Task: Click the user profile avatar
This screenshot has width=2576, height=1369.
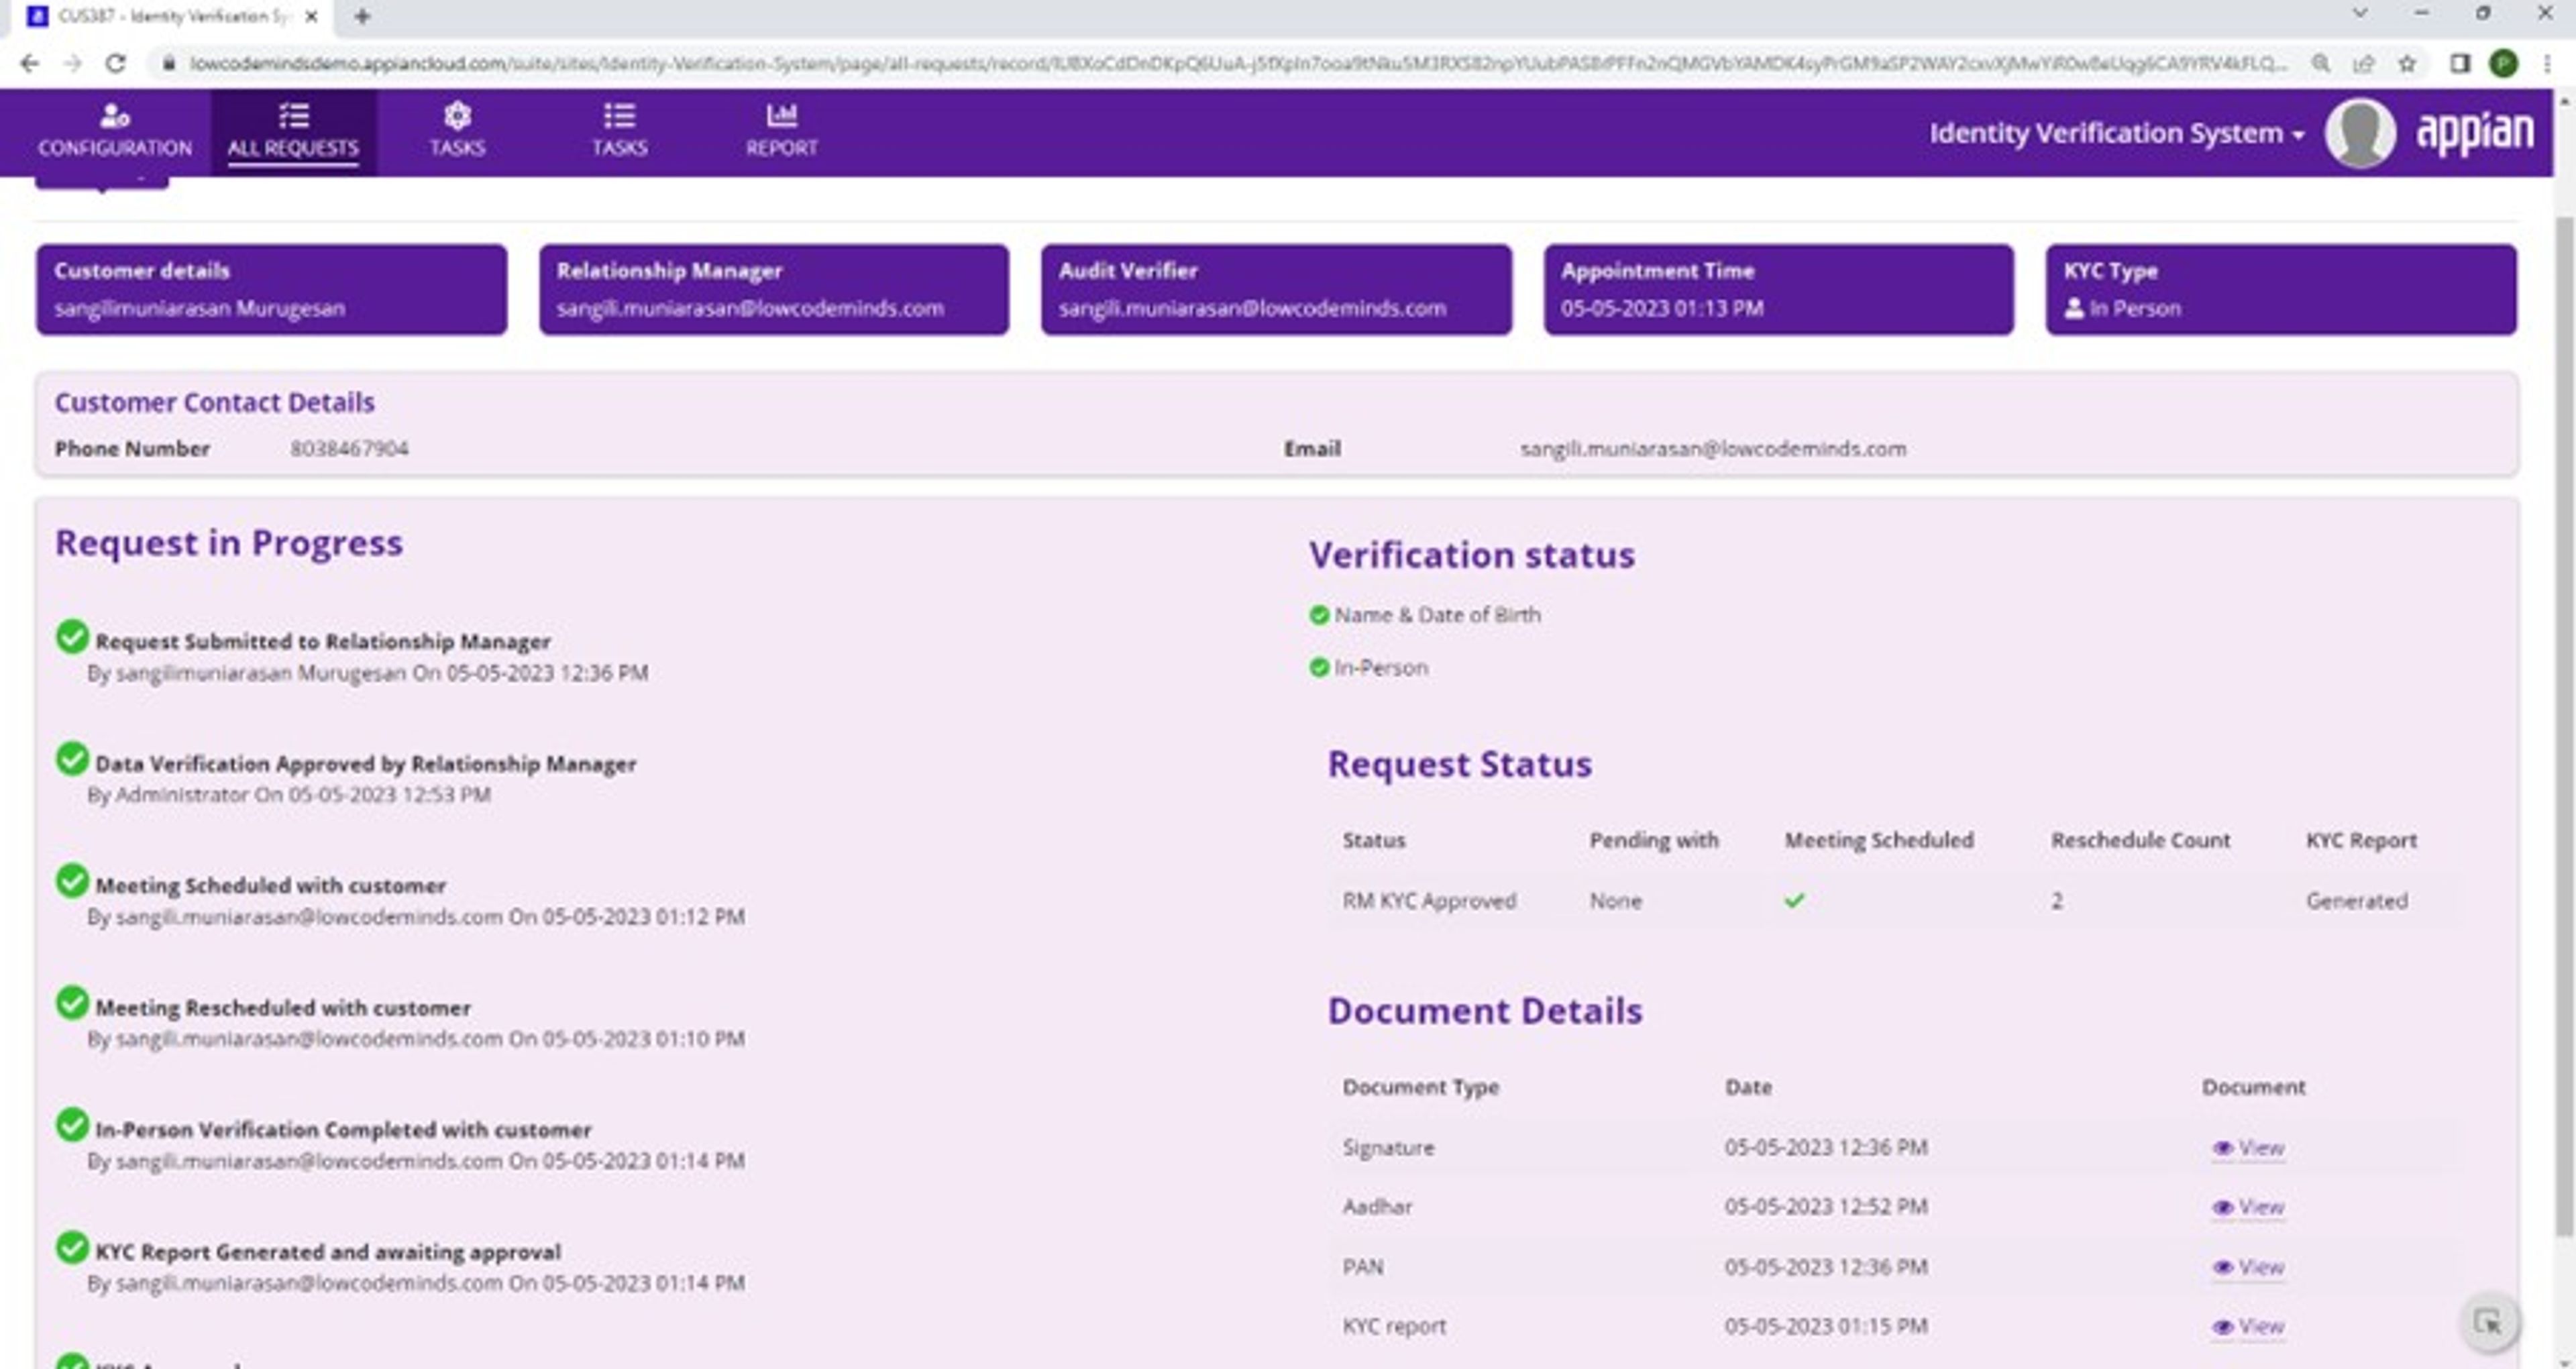Action: point(2359,133)
